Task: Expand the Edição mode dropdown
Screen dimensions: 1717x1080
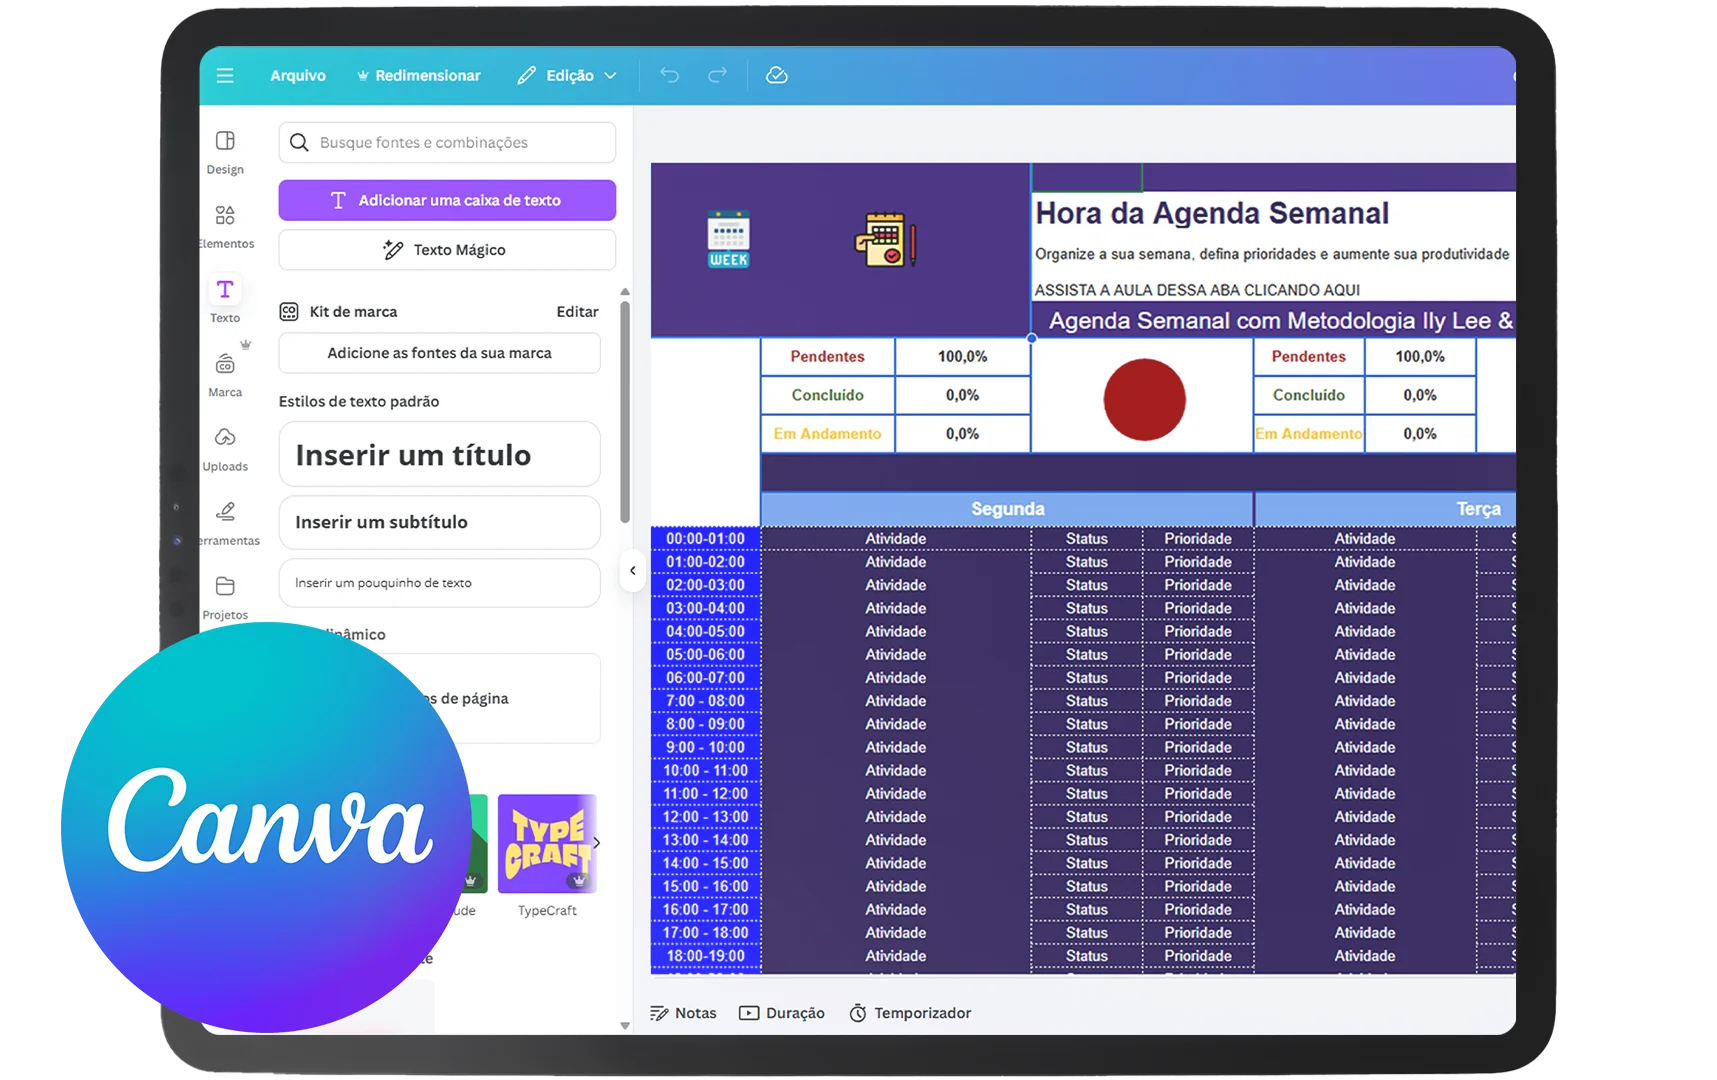Action: (x=567, y=76)
